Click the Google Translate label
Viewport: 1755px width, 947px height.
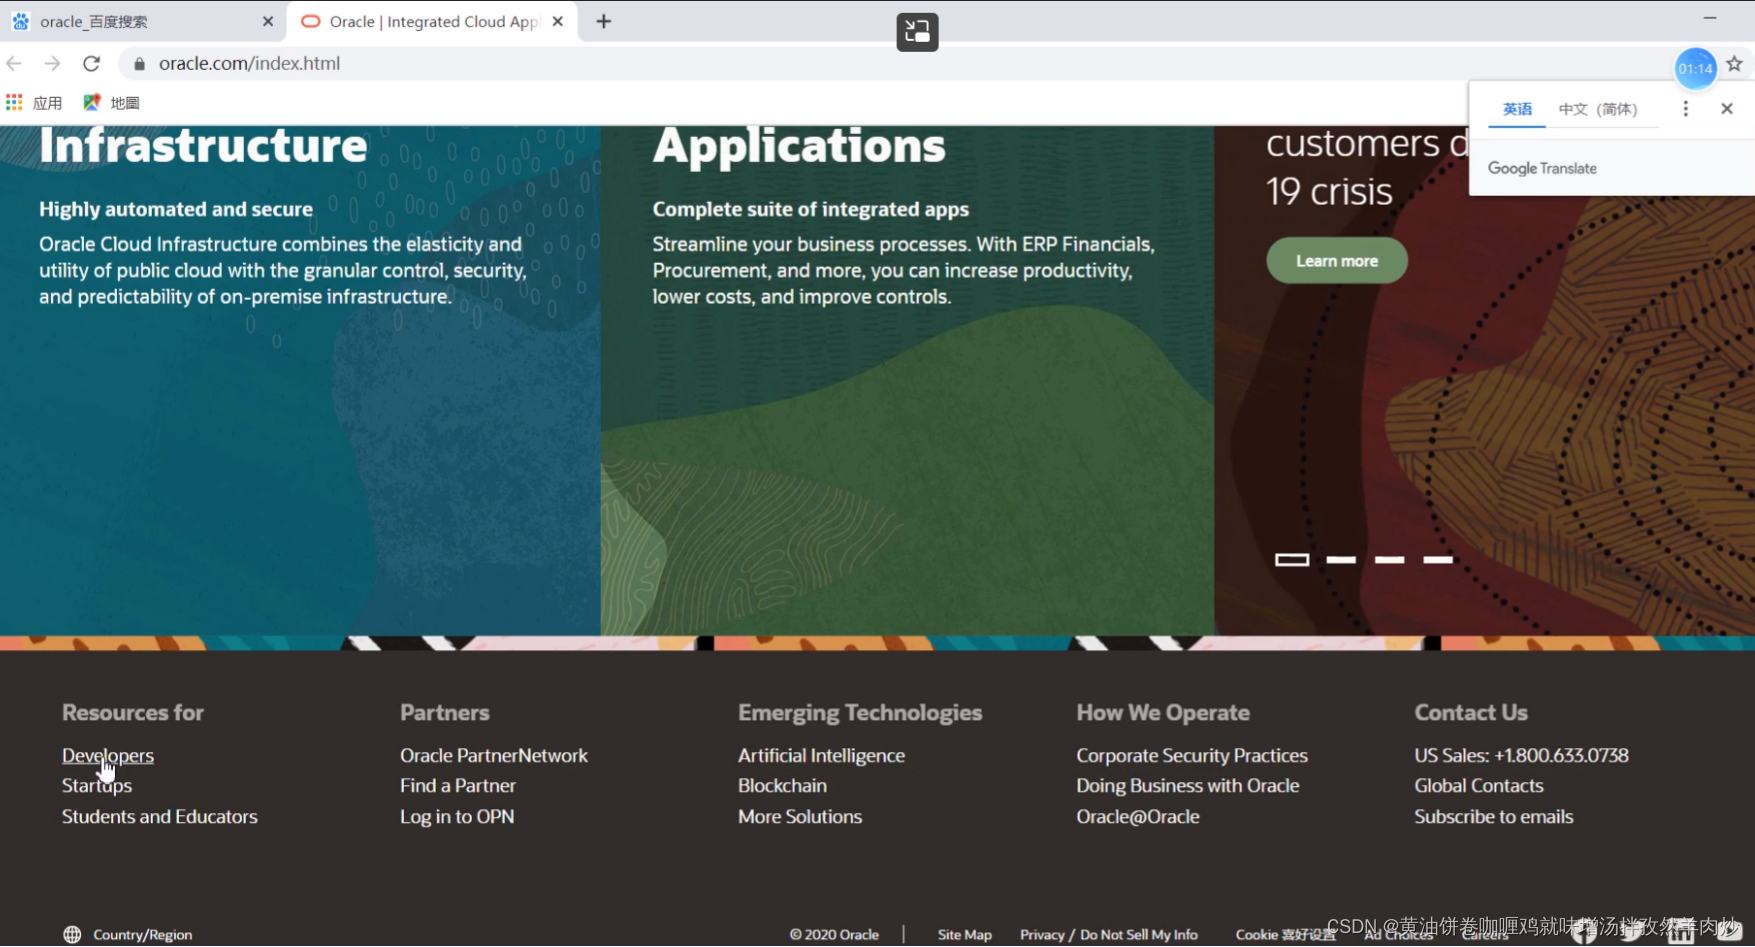tap(1542, 168)
